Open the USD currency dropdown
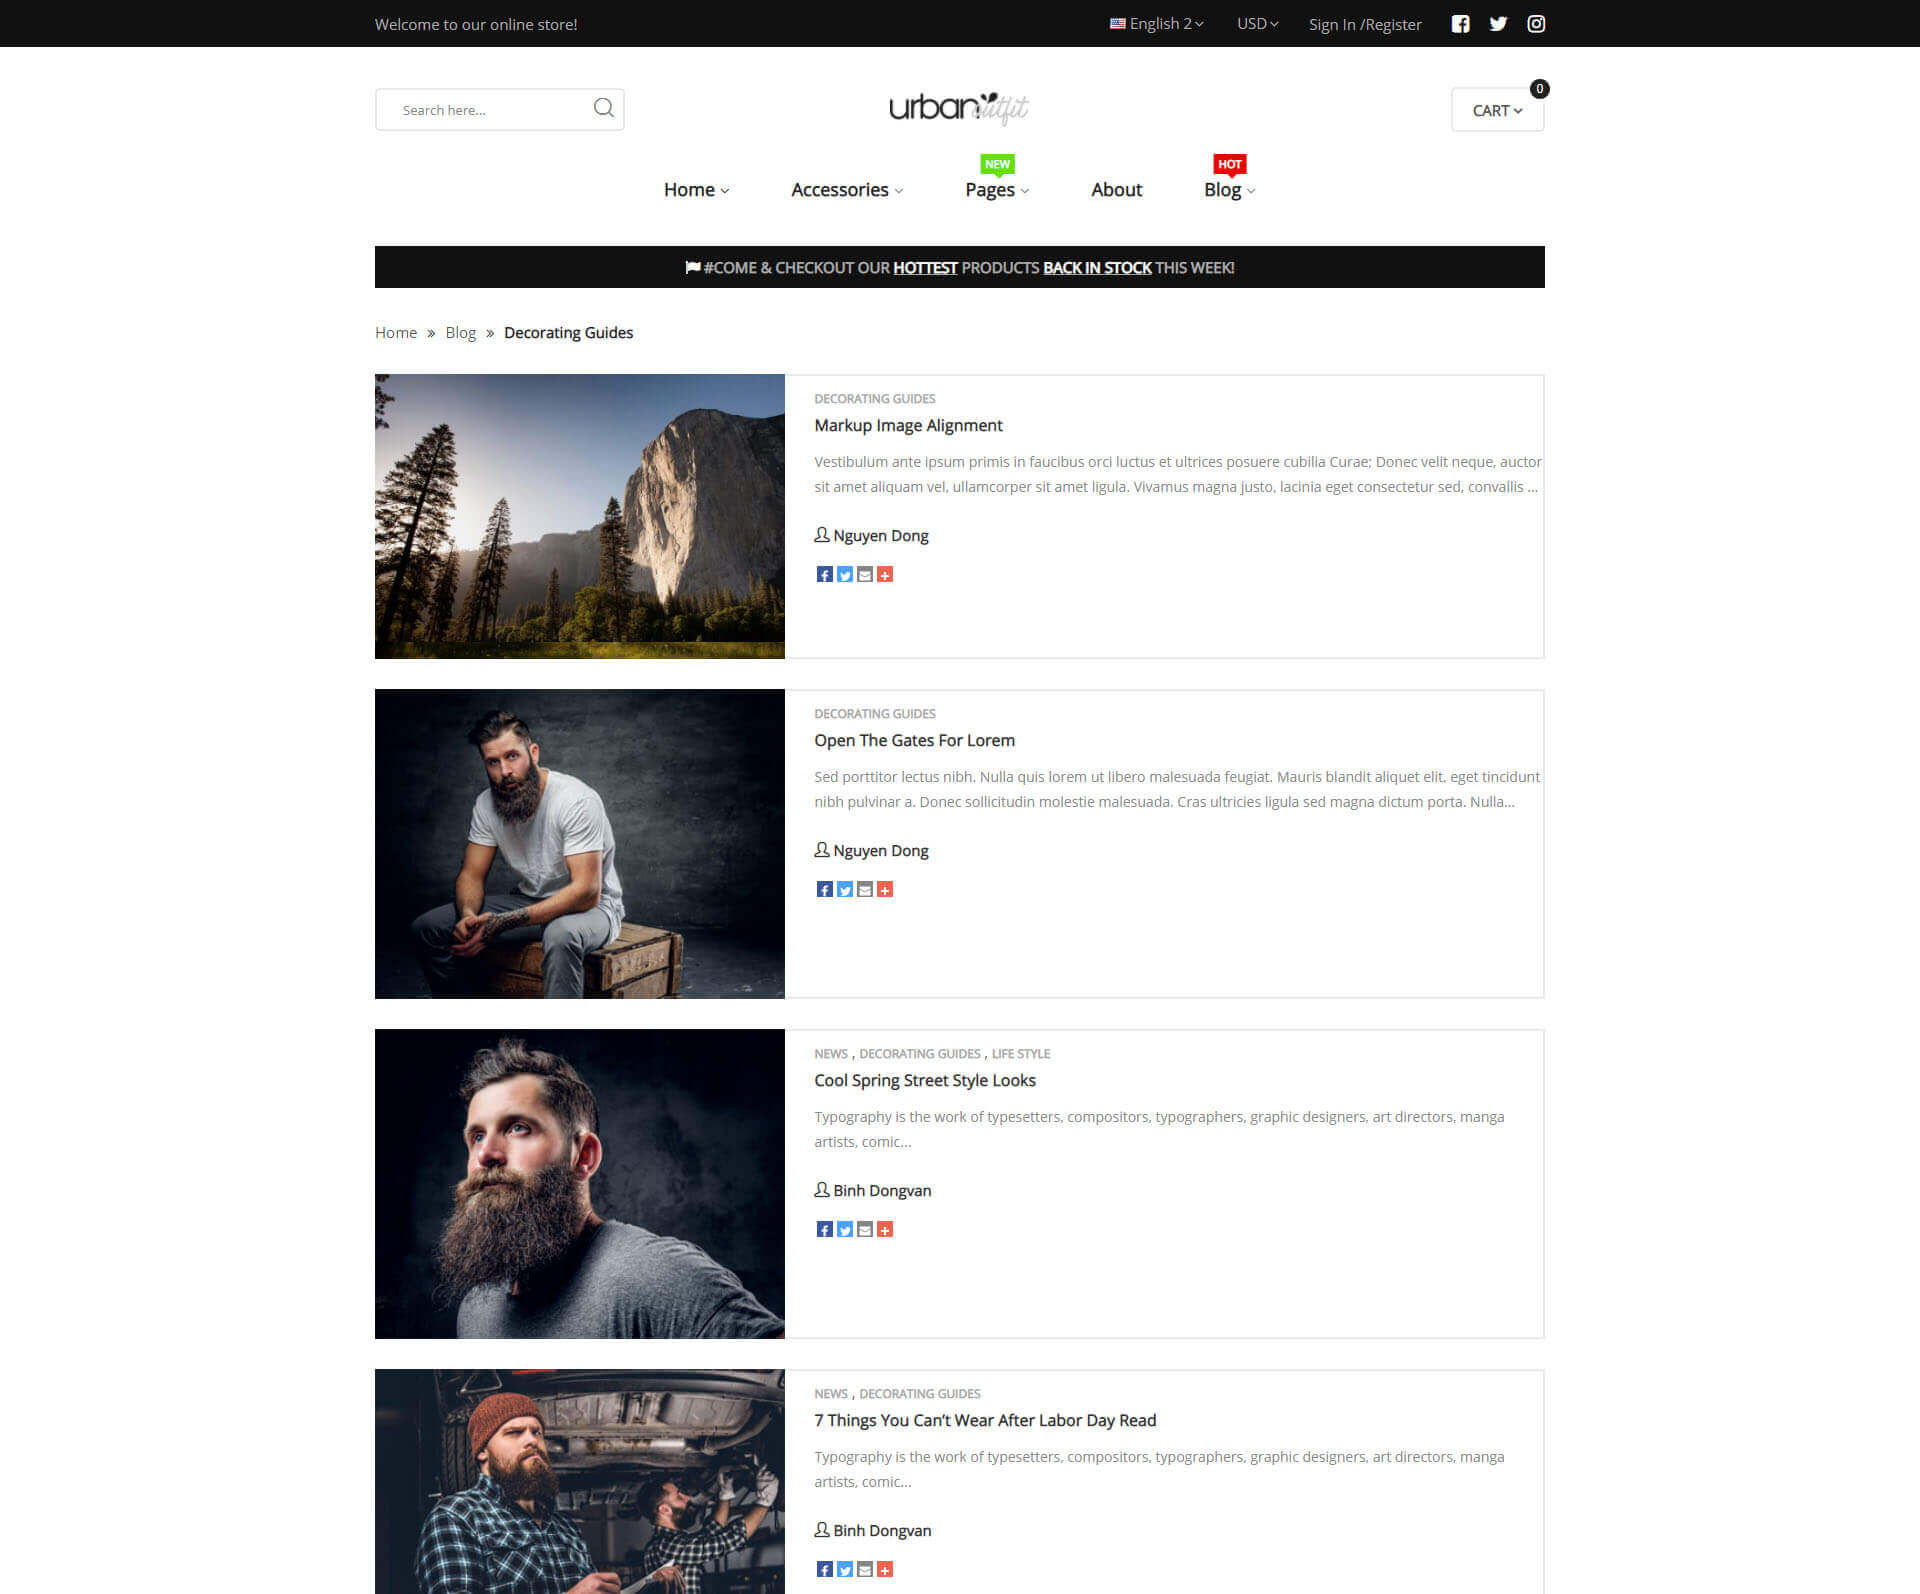The image size is (1920, 1594). coord(1257,24)
